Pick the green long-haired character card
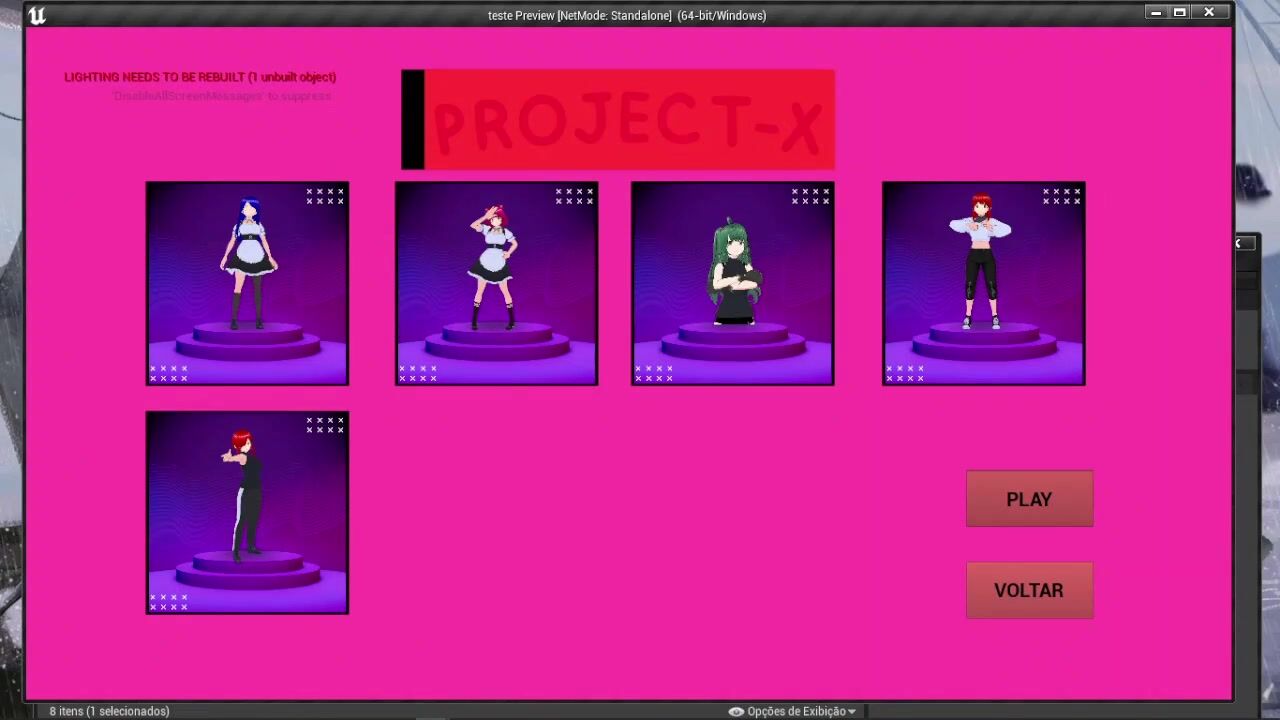This screenshot has width=1280, height=720. coord(732,283)
